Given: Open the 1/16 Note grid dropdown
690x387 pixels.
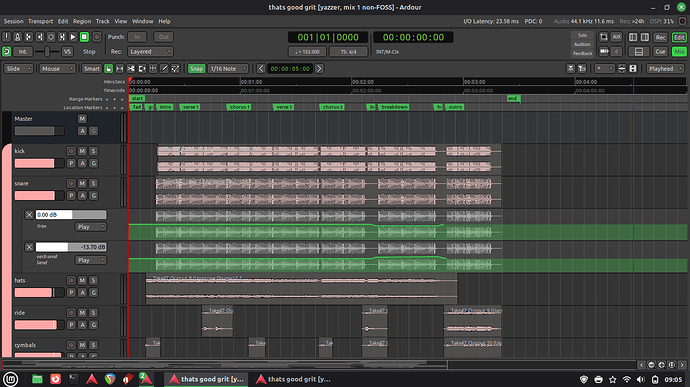Looking at the screenshot, I should click(x=228, y=69).
